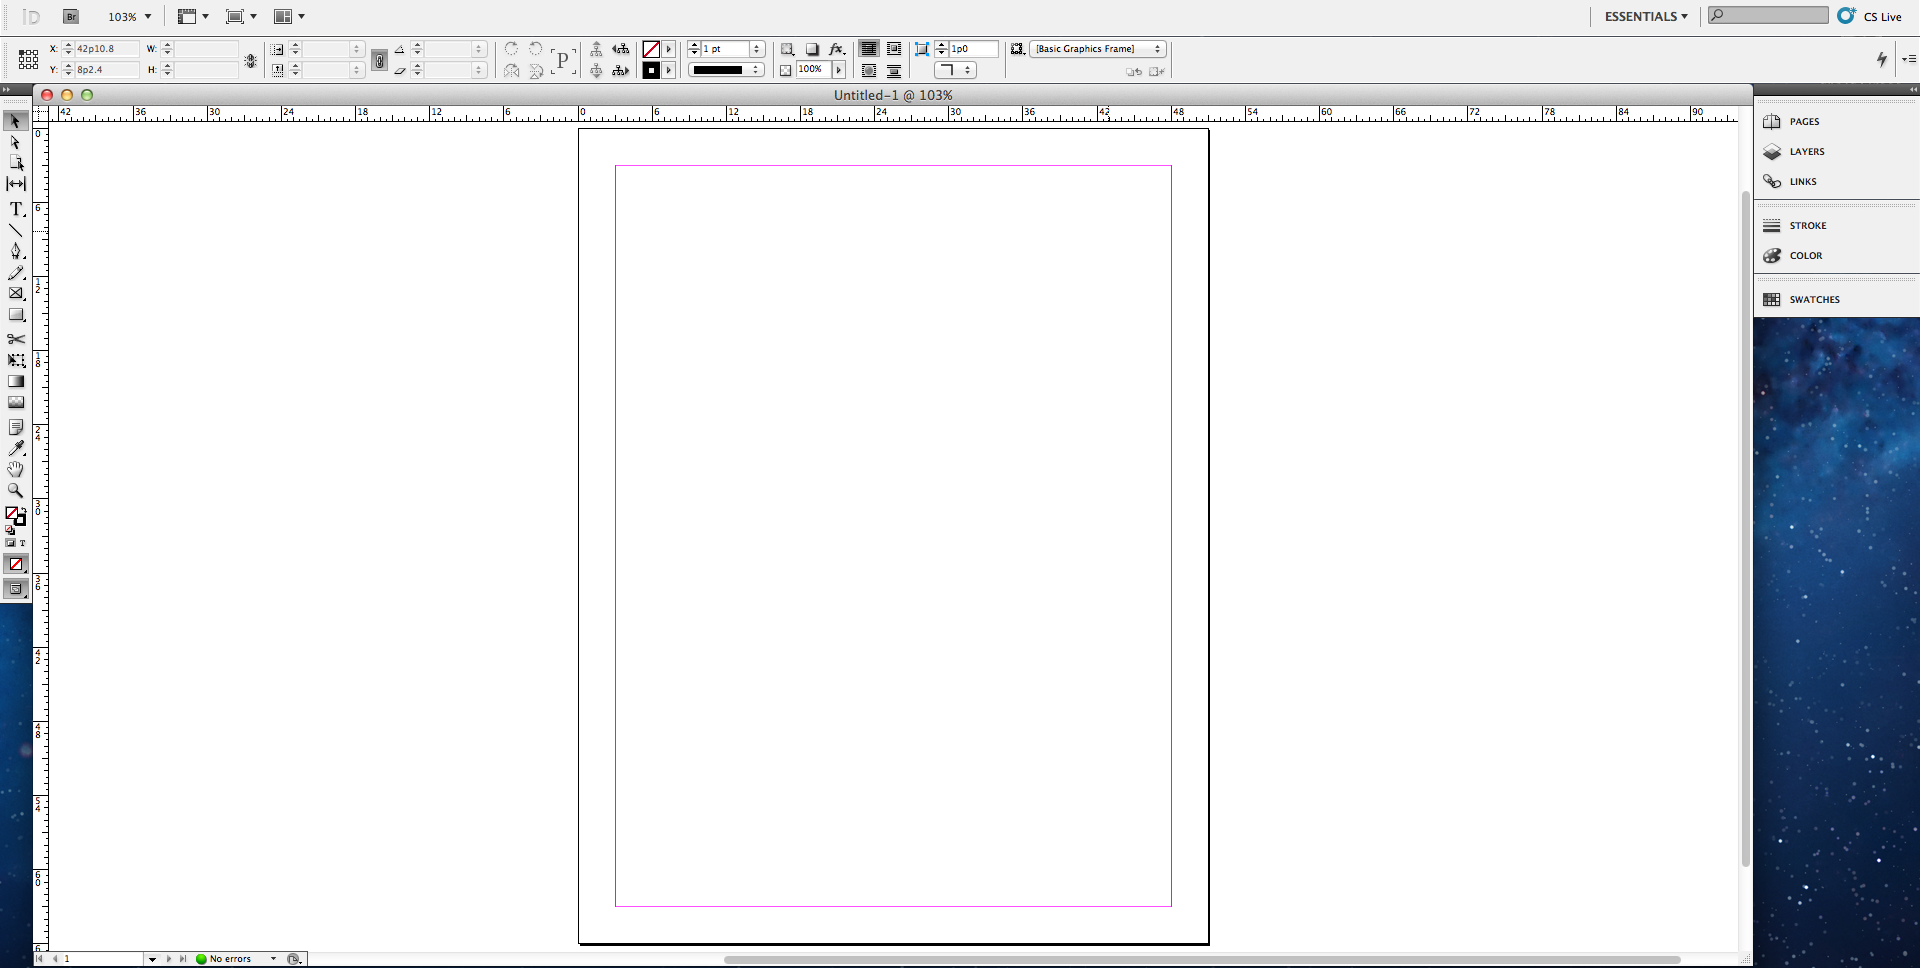The height and width of the screenshot is (968, 1920).
Task: Pick the Eyedropper tool
Action: 16,448
